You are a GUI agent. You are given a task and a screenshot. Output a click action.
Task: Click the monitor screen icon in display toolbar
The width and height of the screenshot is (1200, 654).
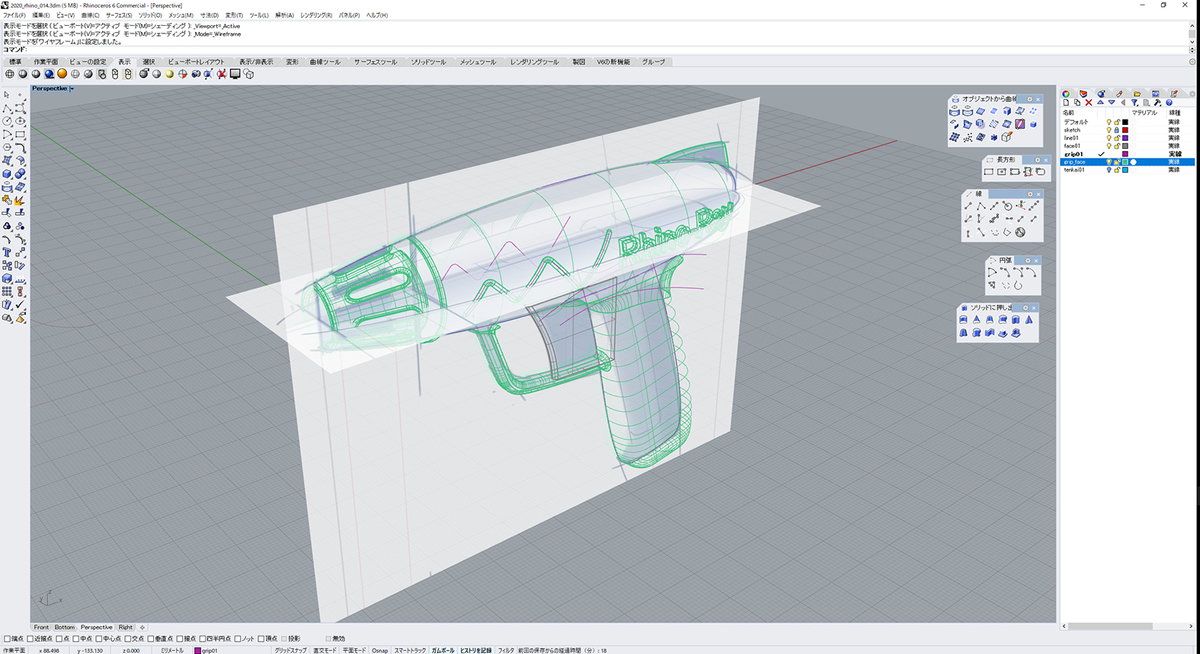pyautogui.click(x=235, y=74)
